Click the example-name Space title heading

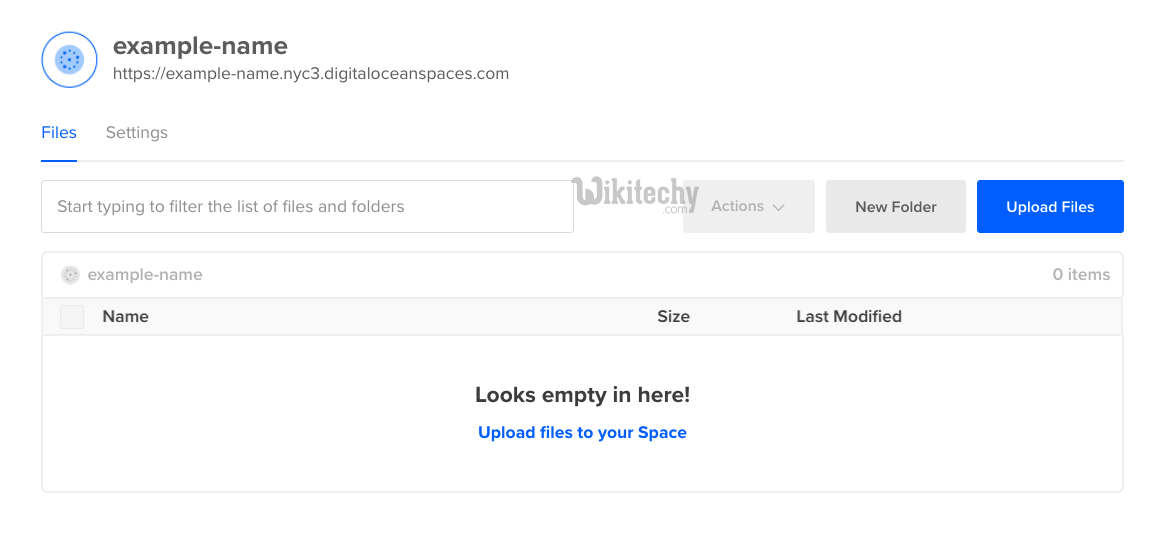pos(200,45)
